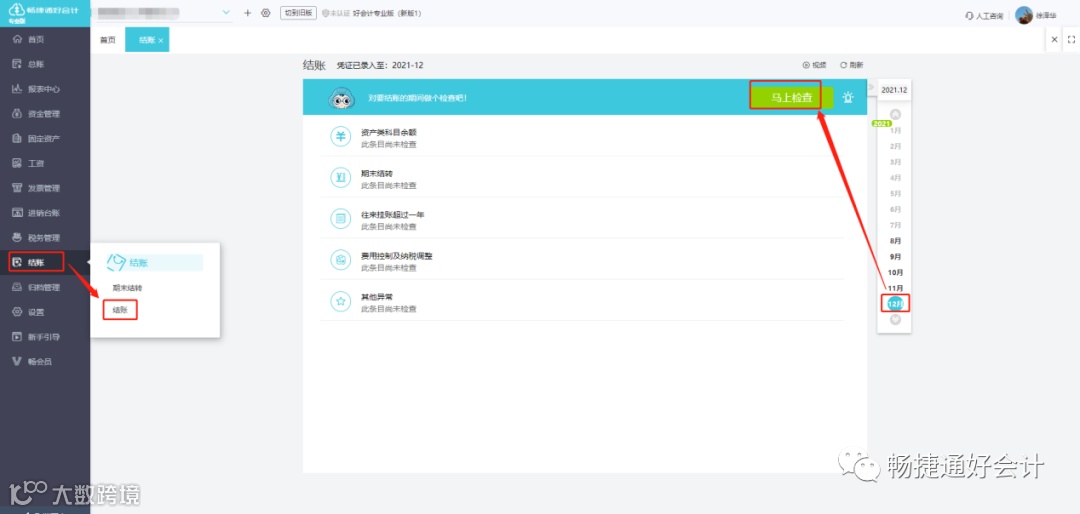Click the 资产类科目余额 row text

[388, 132]
